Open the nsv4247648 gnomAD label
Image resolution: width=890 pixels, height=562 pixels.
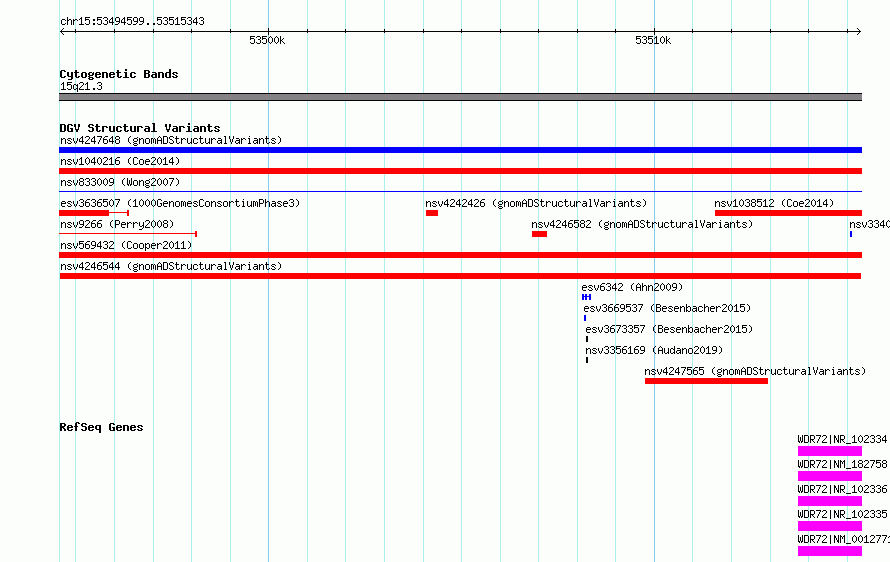pyautogui.click(x=171, y=140)
